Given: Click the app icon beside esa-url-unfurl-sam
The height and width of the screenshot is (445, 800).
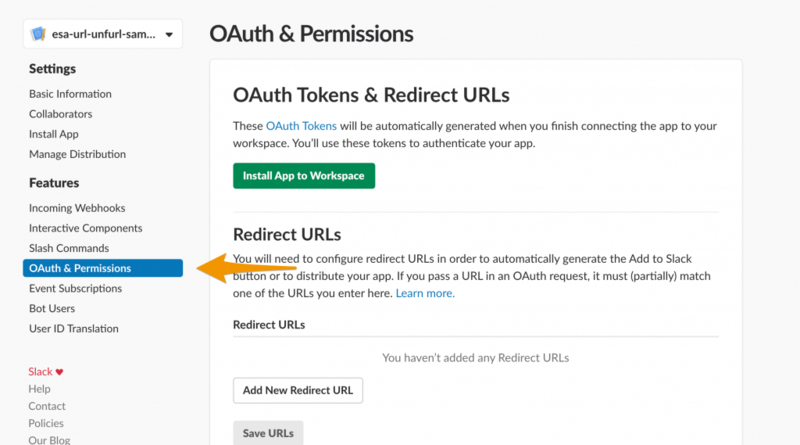Looking at the screenshot, I should tap(38, 34).
